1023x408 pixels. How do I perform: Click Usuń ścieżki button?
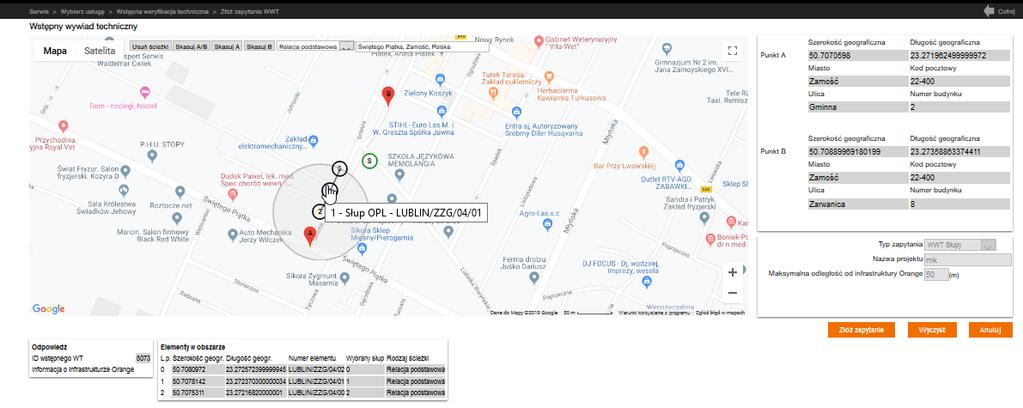click(151, 47)
